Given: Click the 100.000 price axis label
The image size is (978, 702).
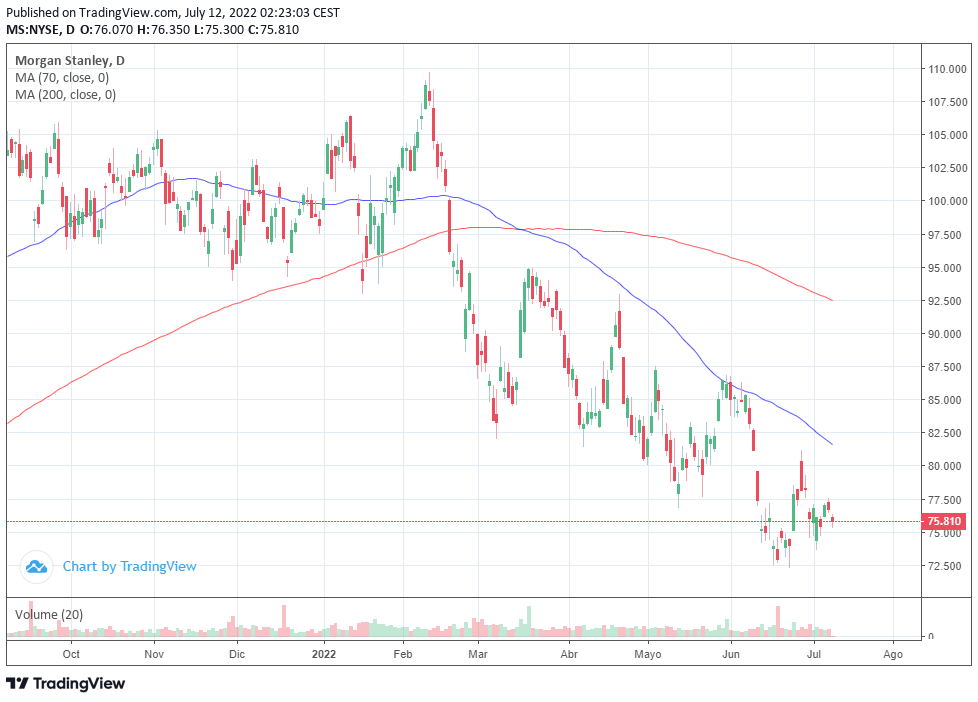Looking at the screenshot, I should (x=947, y=202).
